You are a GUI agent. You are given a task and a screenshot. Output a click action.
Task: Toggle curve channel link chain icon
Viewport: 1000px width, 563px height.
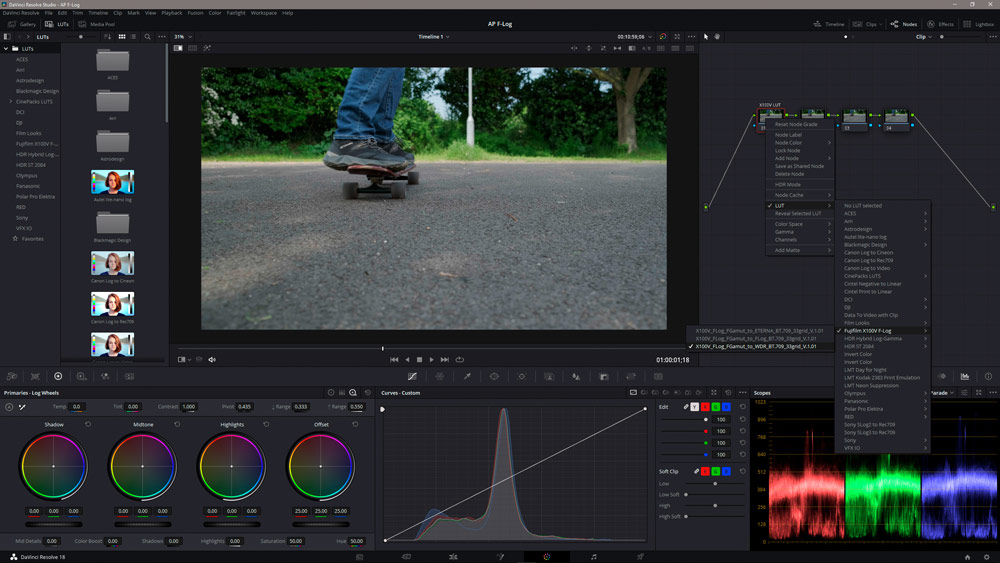[686, 407]
